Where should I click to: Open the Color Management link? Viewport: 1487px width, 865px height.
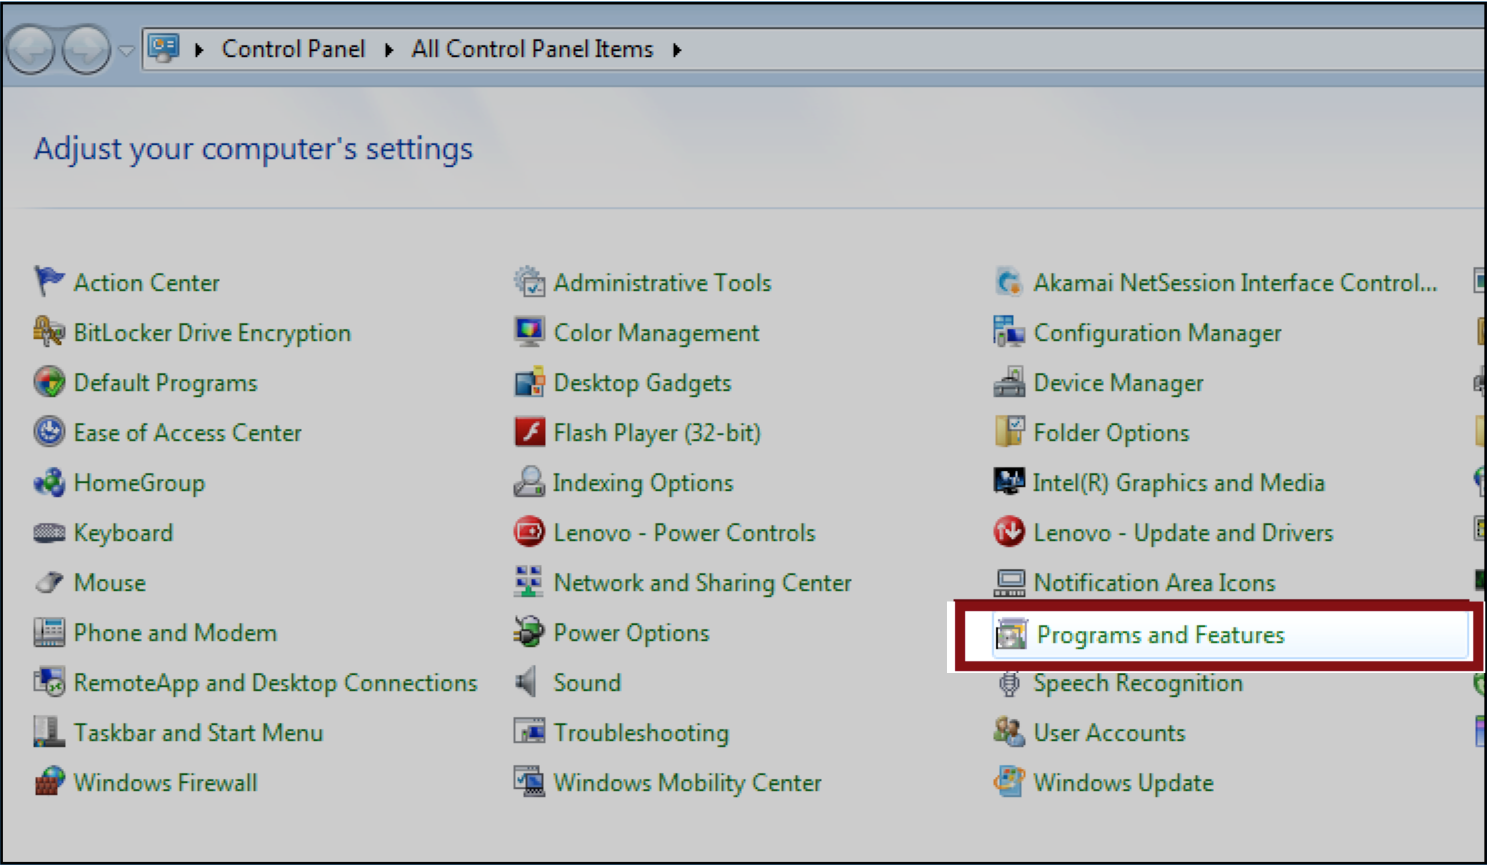click(x=656, y=333)
